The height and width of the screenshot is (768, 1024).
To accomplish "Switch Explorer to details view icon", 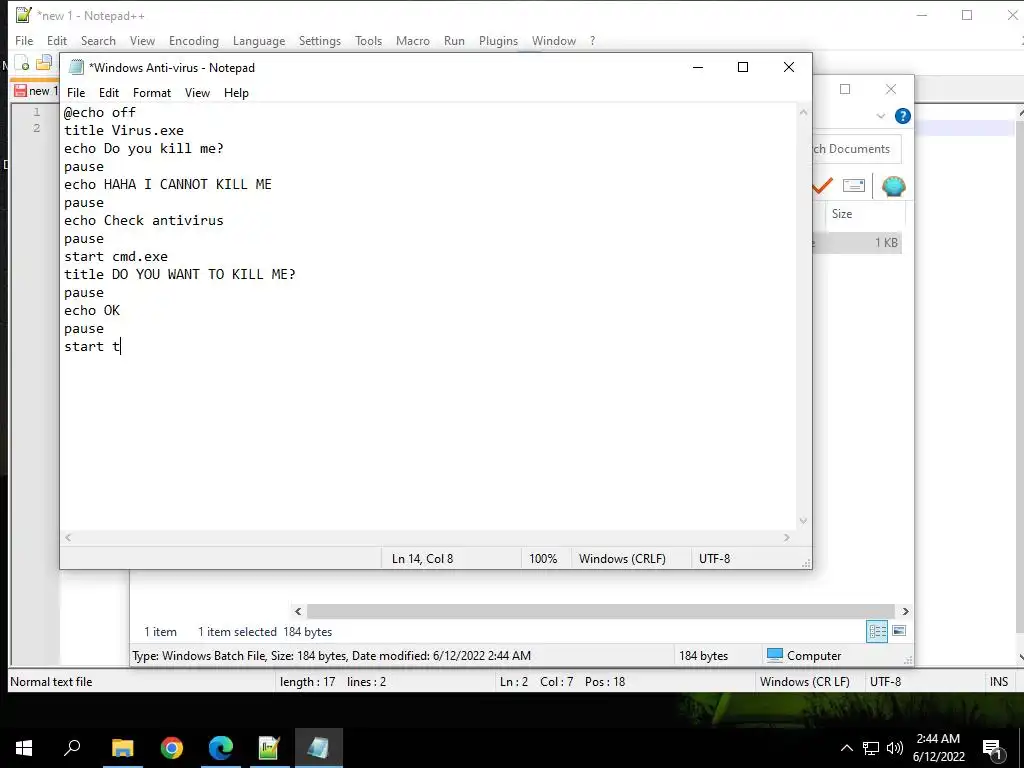I will [x=877, y=631].
